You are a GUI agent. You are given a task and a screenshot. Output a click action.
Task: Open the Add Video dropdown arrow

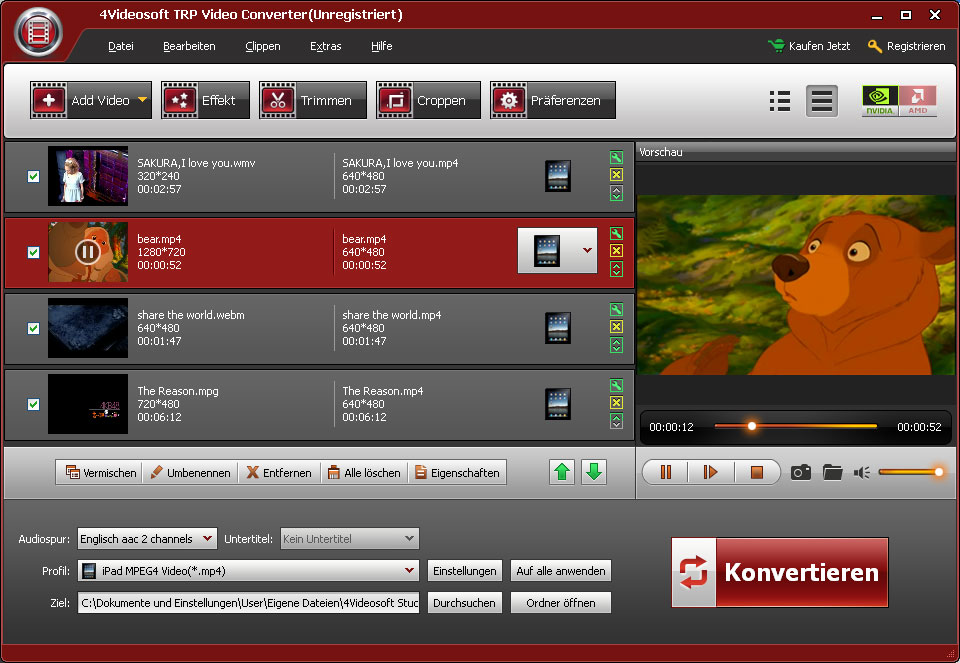tap(142, 100)
